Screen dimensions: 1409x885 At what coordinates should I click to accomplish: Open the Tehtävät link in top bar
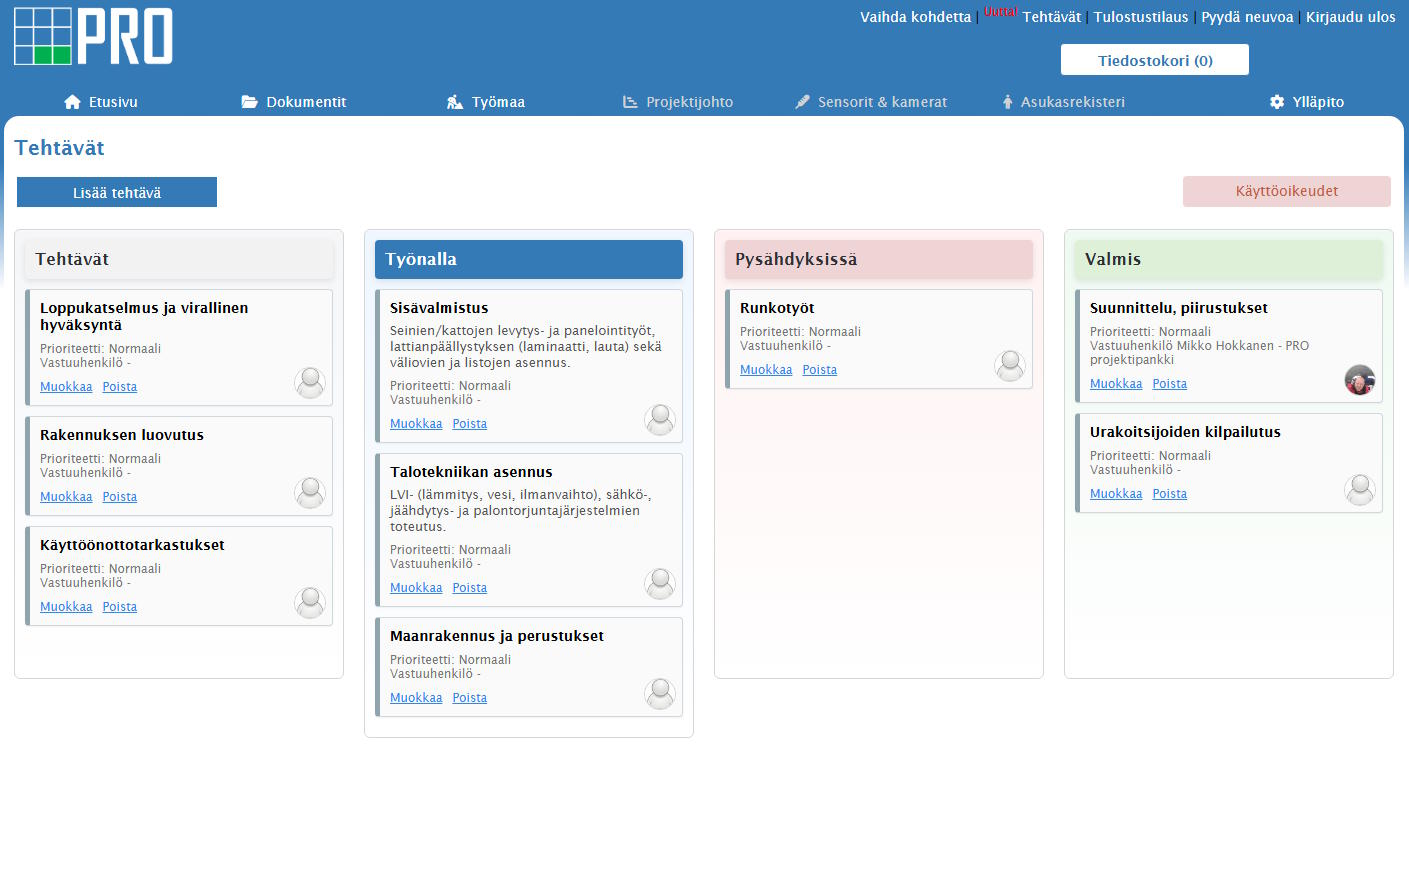pos(1051,17)
